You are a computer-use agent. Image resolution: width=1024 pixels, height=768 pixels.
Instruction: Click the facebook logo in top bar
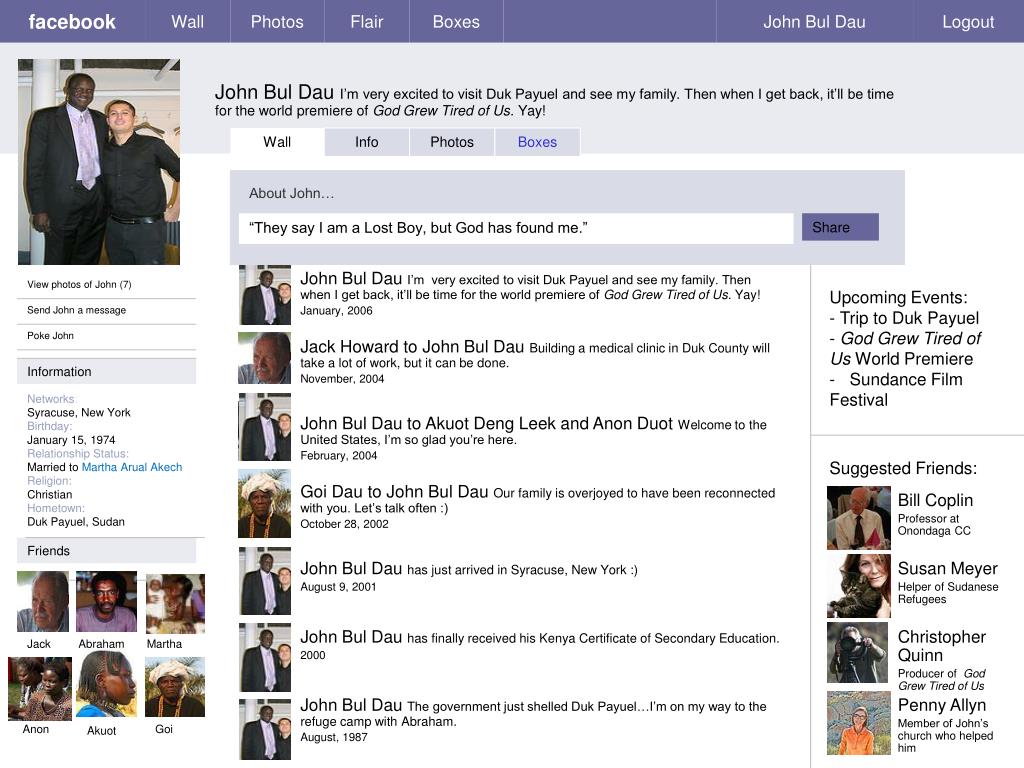click(72, 22)
